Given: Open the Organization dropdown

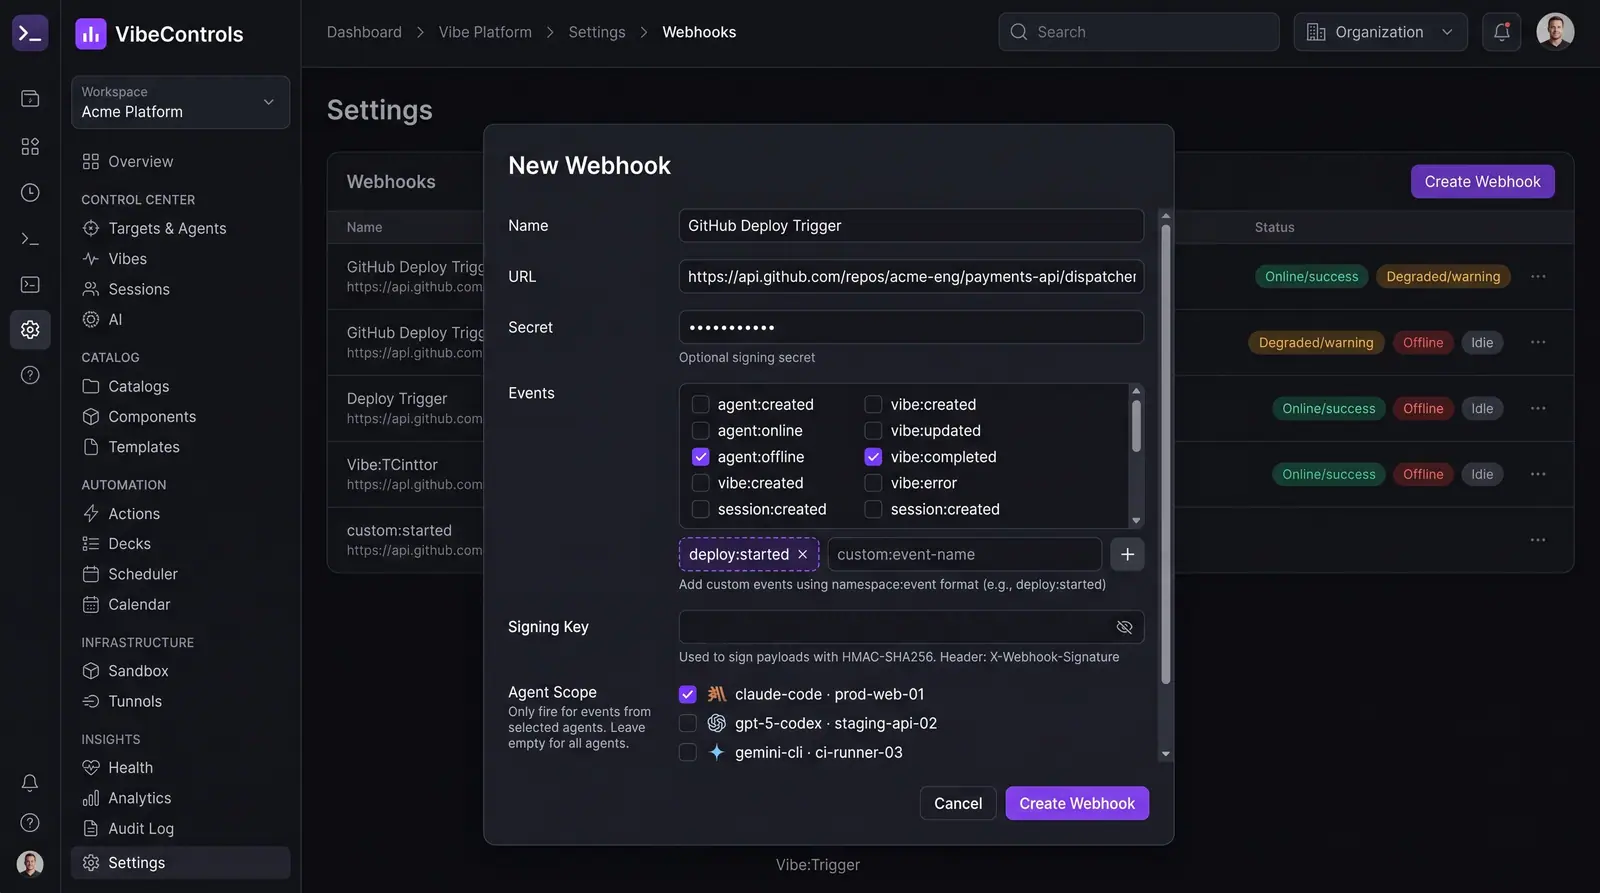Looking at the screenshot, I should click(1381, 32).
